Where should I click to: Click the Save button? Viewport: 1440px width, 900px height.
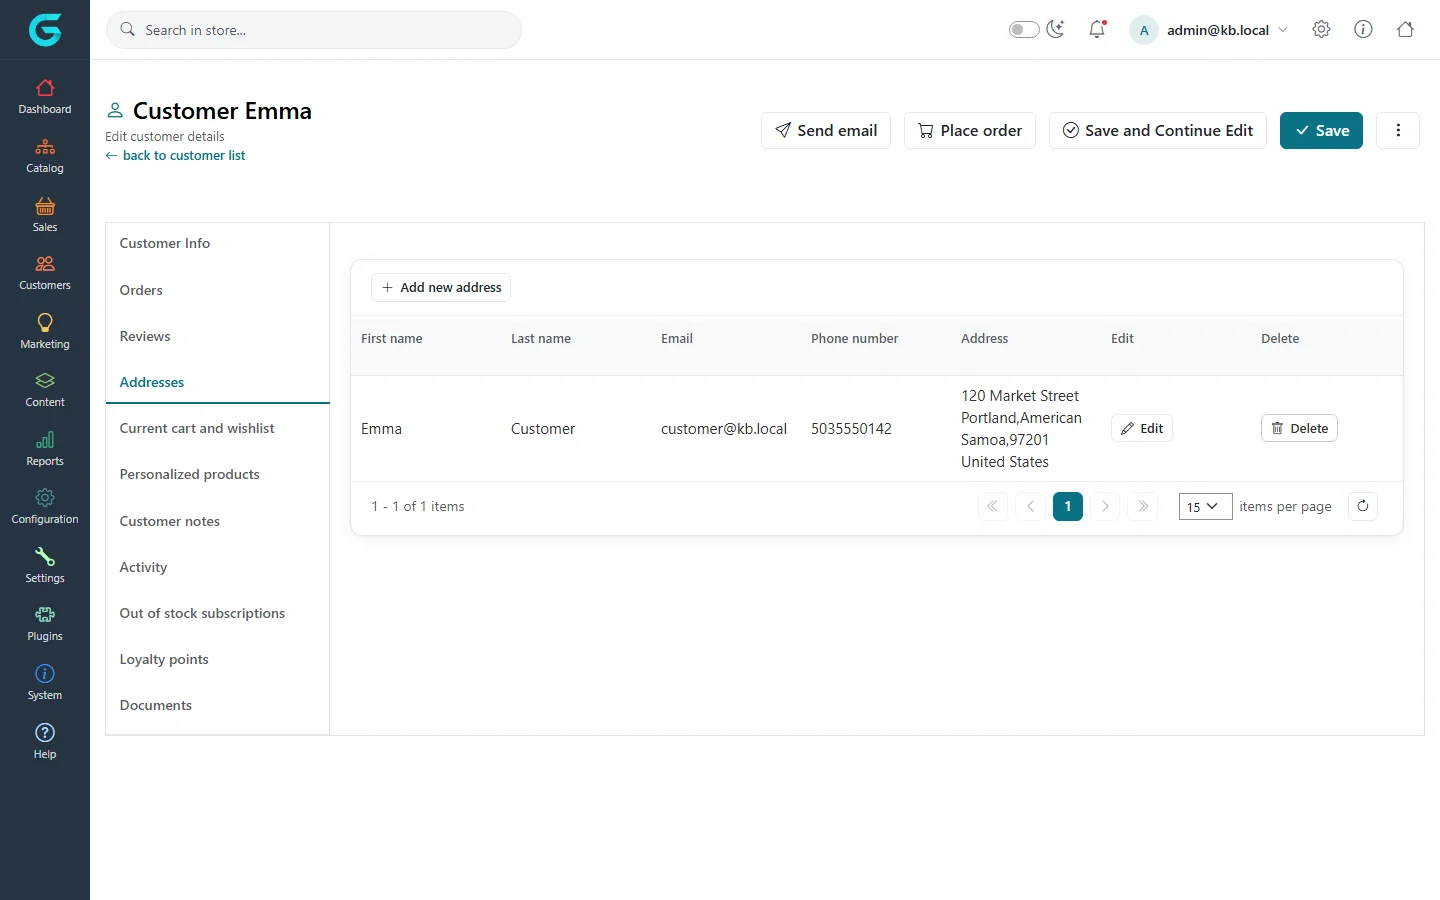(x=1321, y=130)
